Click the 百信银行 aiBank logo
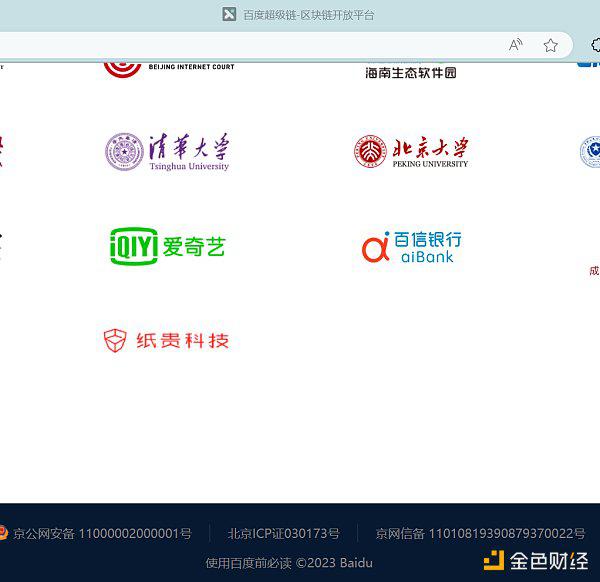Screen dimensions: 600x582 [x=411, y=247]
